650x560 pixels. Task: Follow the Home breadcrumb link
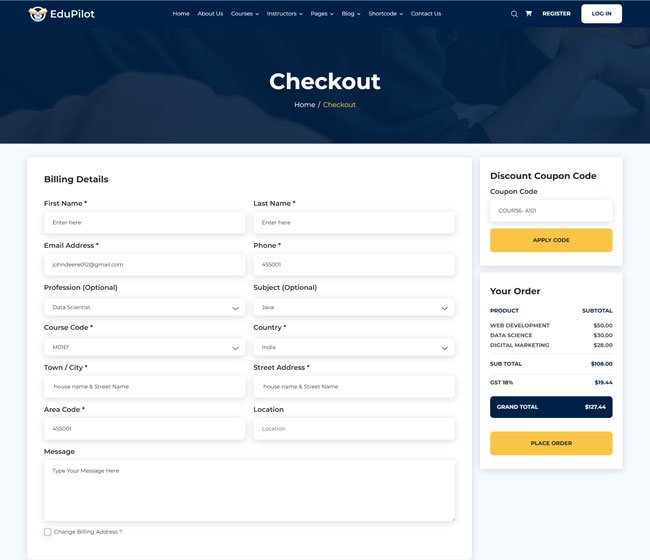pyautogui.click(x=305, y=105)
